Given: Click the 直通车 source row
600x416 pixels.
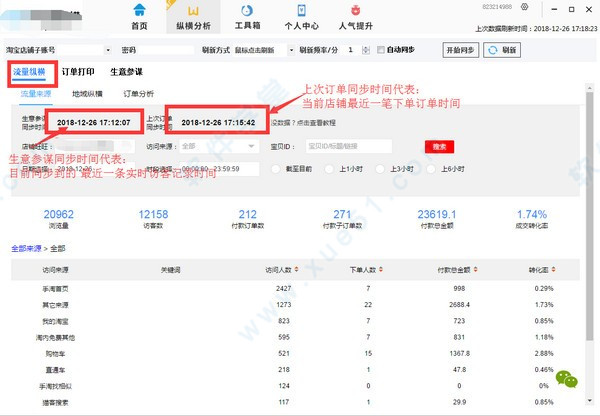Looking at the screenshot, I should [x=295, y=370].
